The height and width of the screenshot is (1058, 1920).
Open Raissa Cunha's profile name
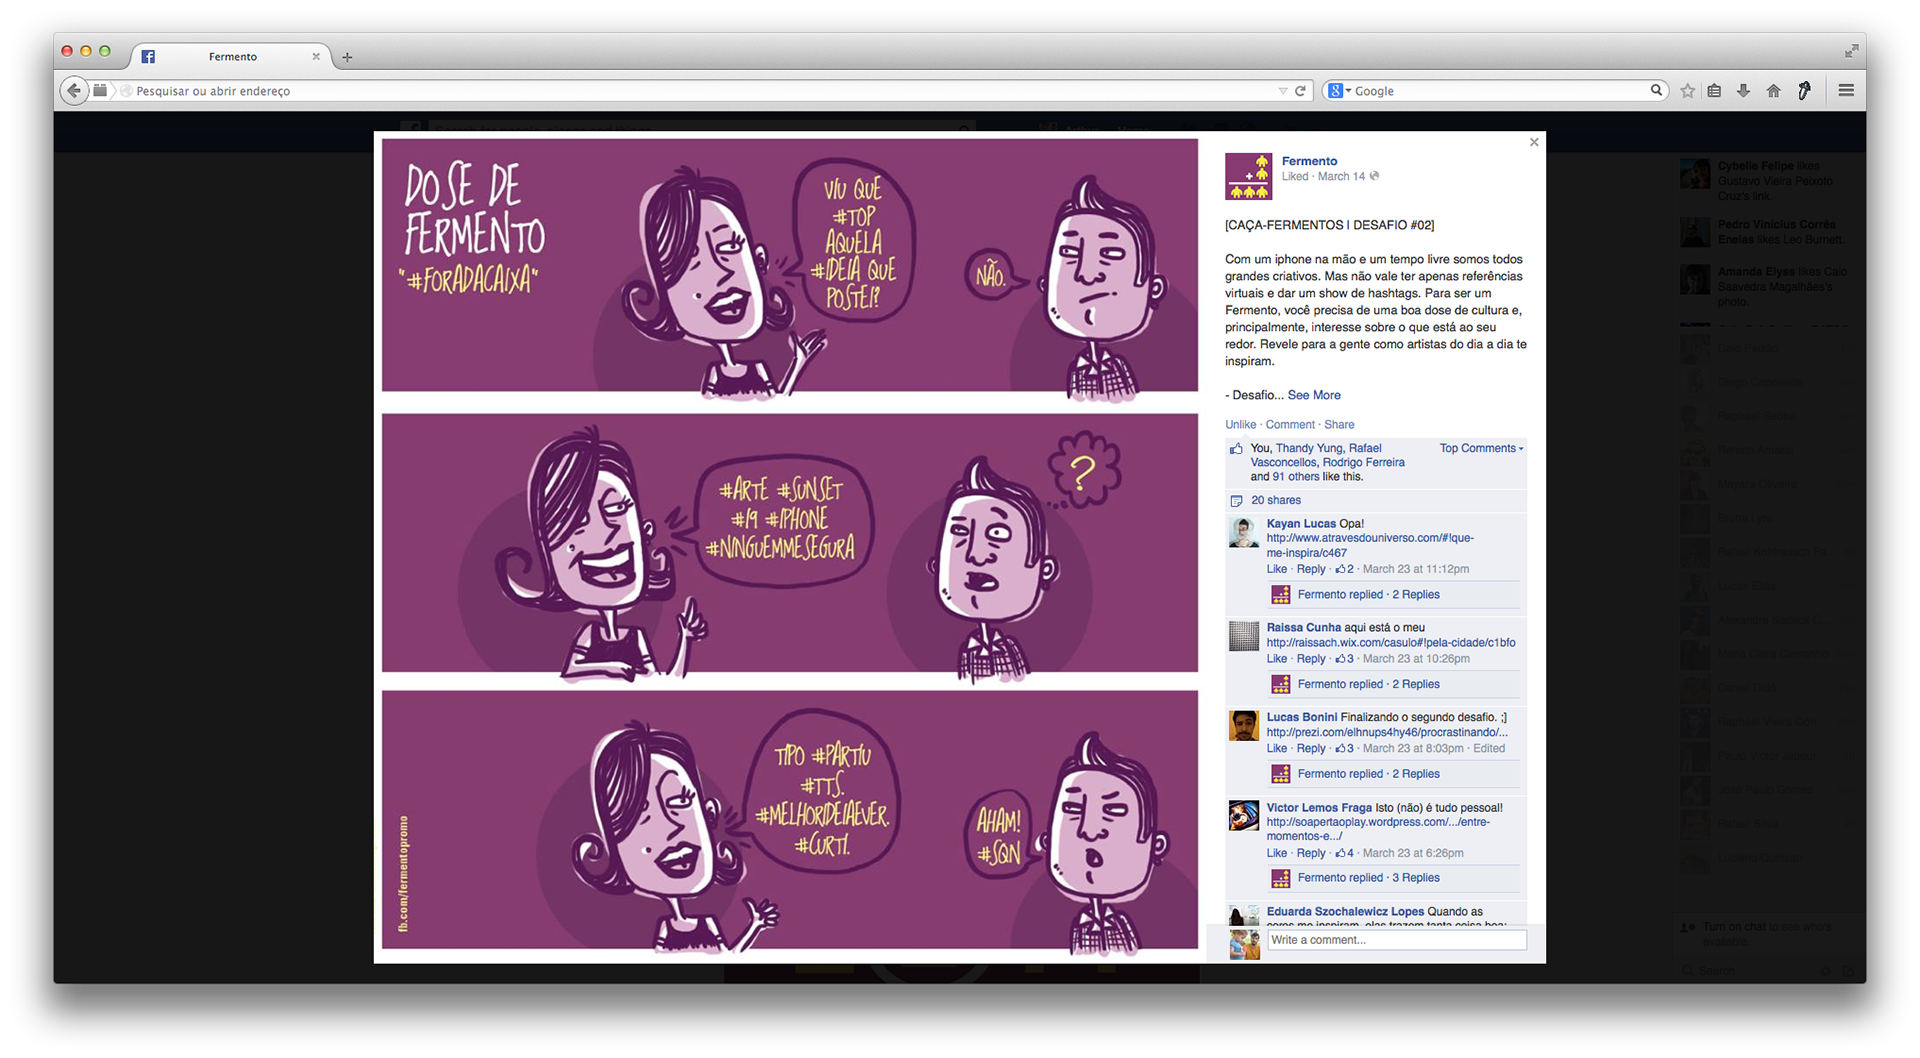click(x=1303, y=627)
